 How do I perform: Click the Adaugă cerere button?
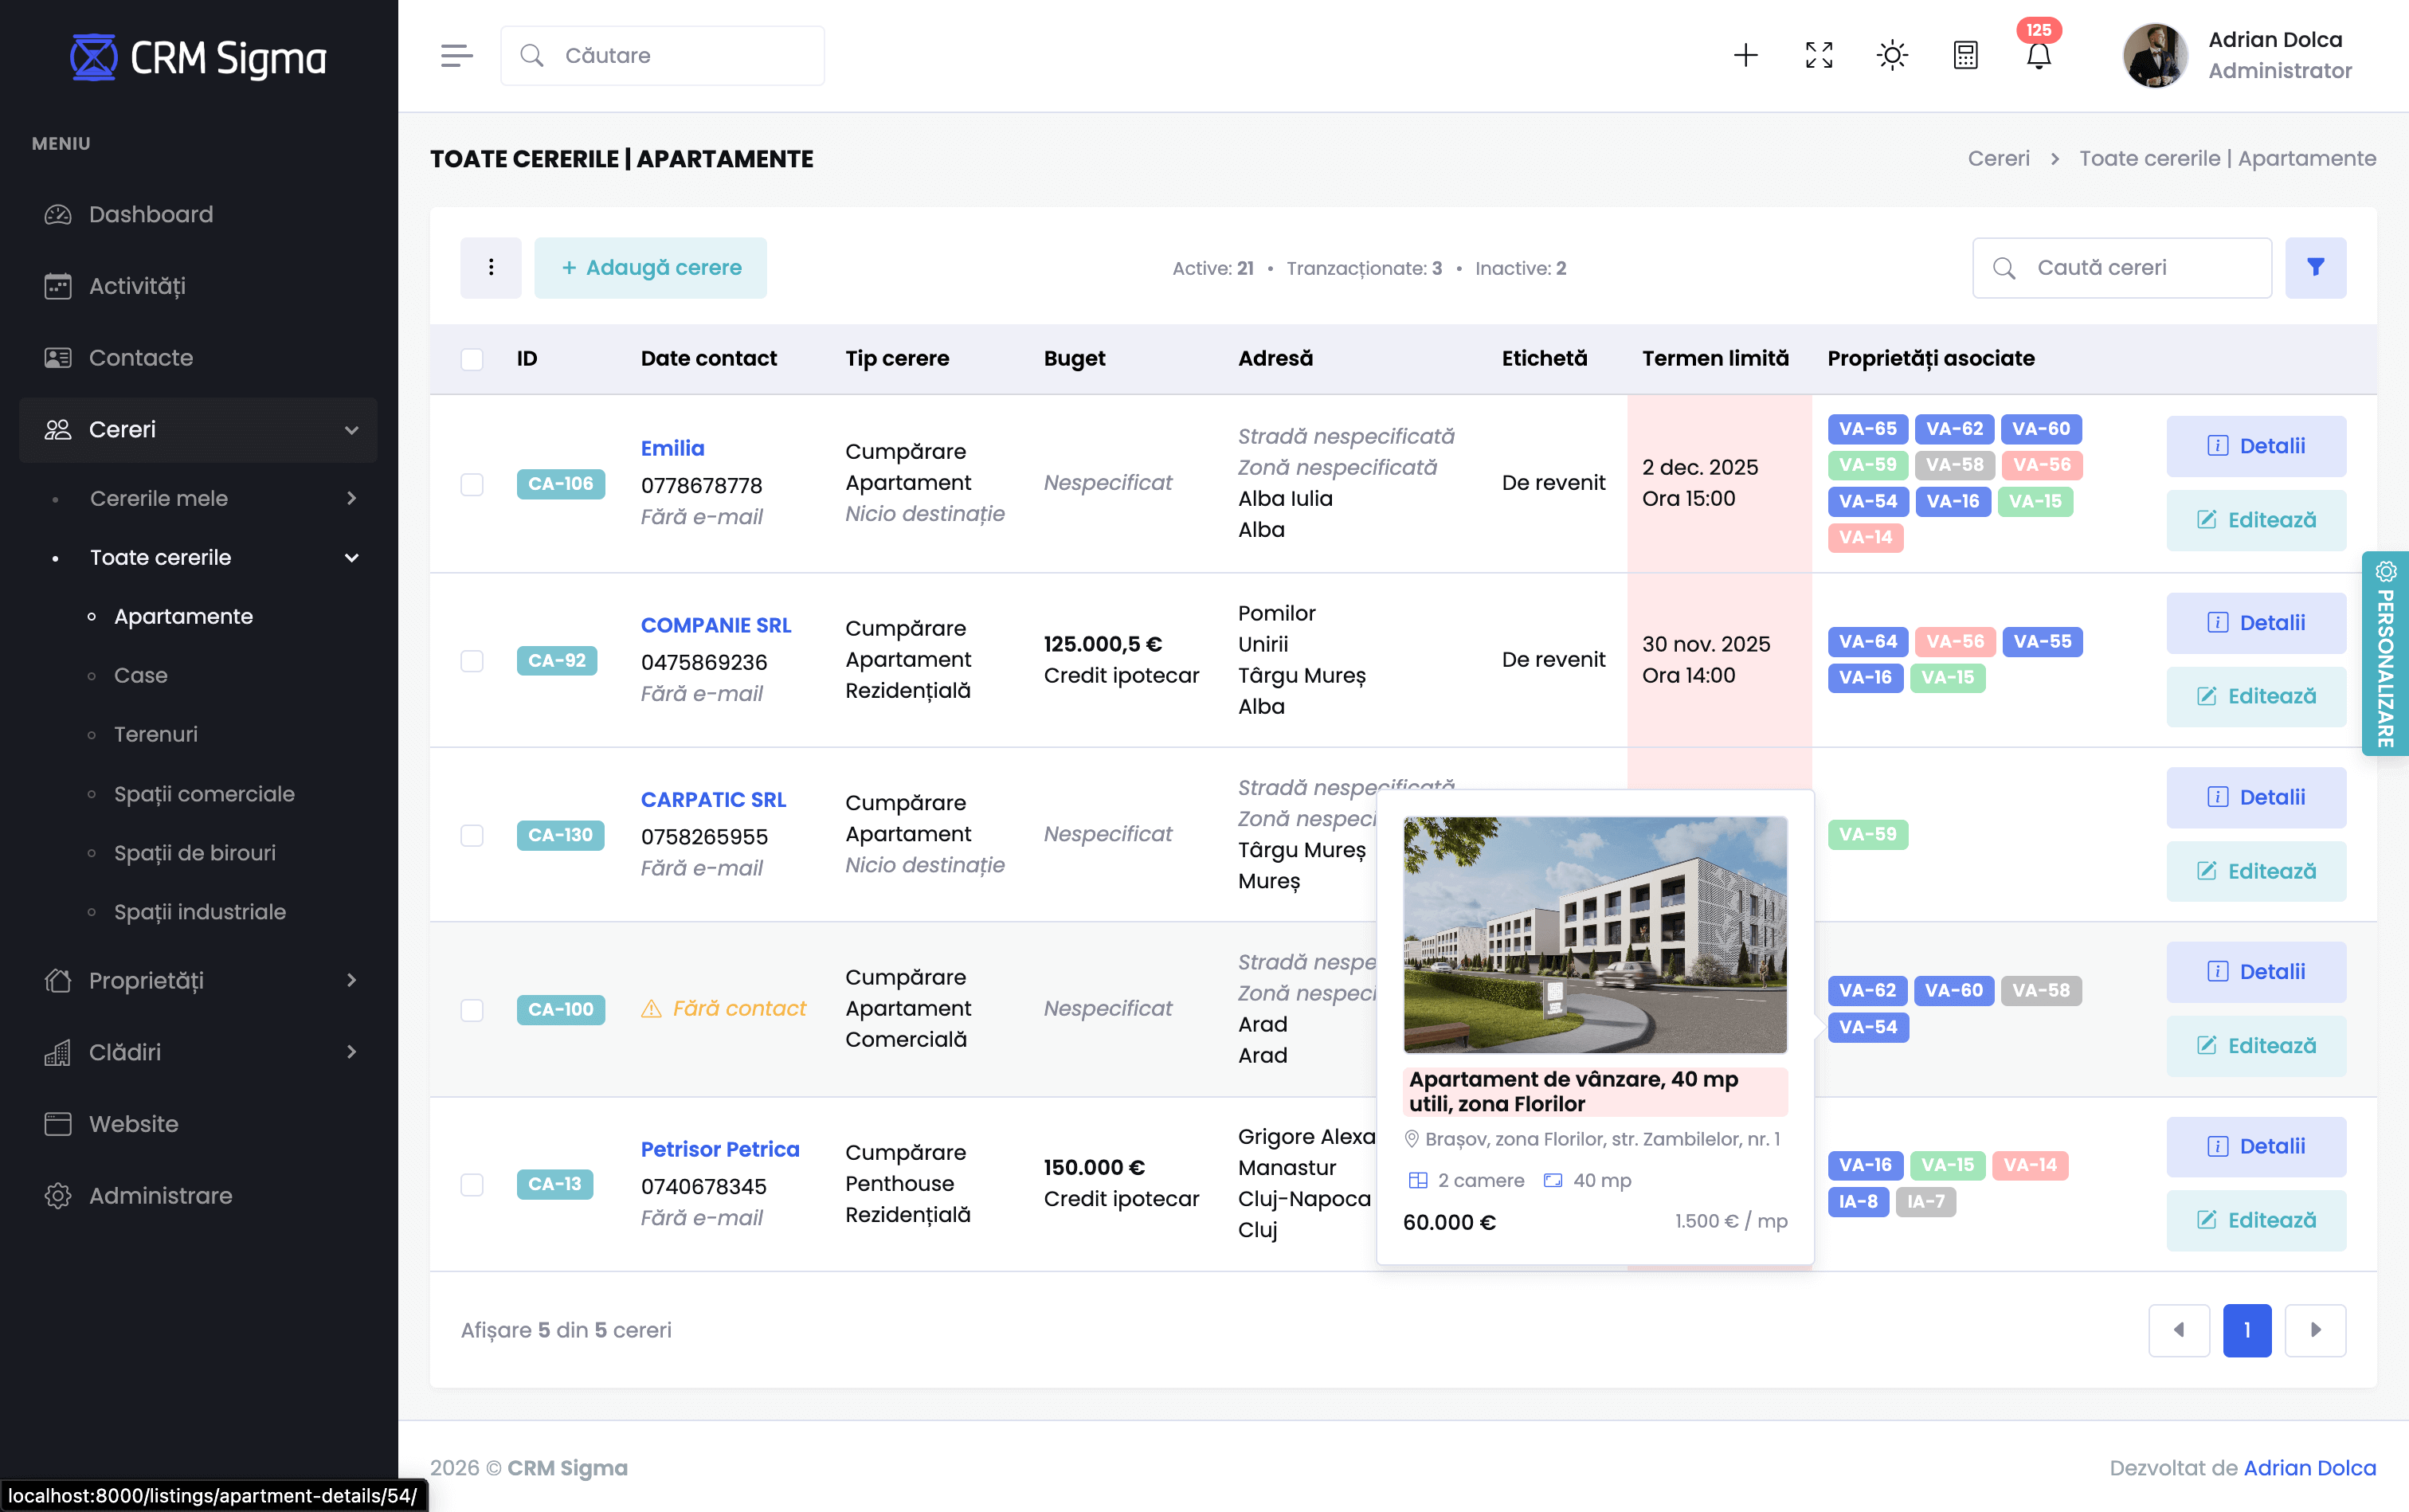pos(650,268)
